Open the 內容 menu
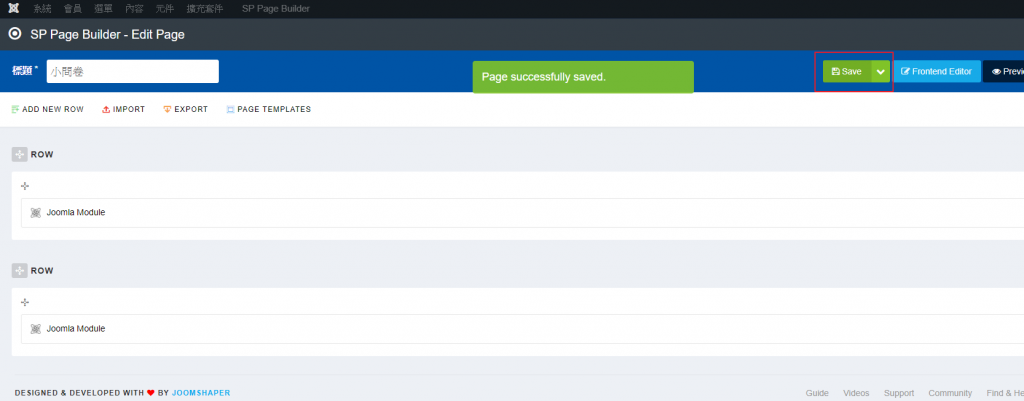The width and height of the screenshot is (1024, 401). coord(134,8)
